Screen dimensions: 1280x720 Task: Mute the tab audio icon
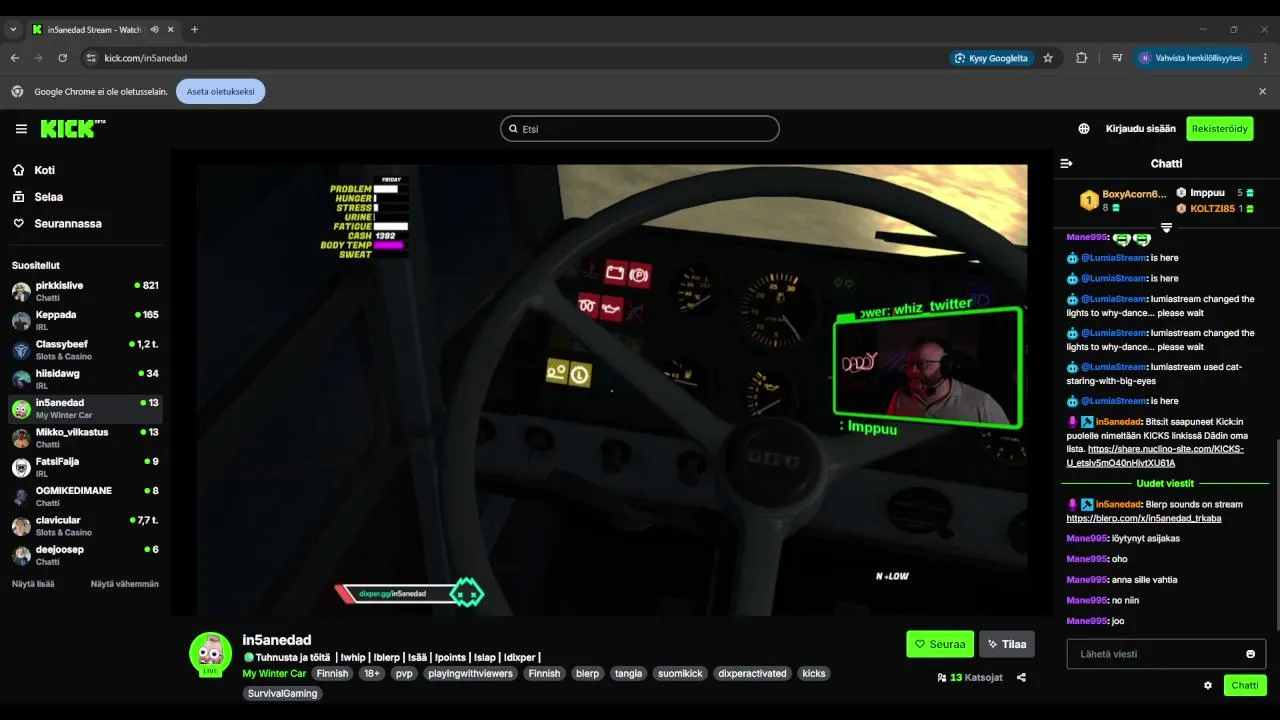click(154, 29)
